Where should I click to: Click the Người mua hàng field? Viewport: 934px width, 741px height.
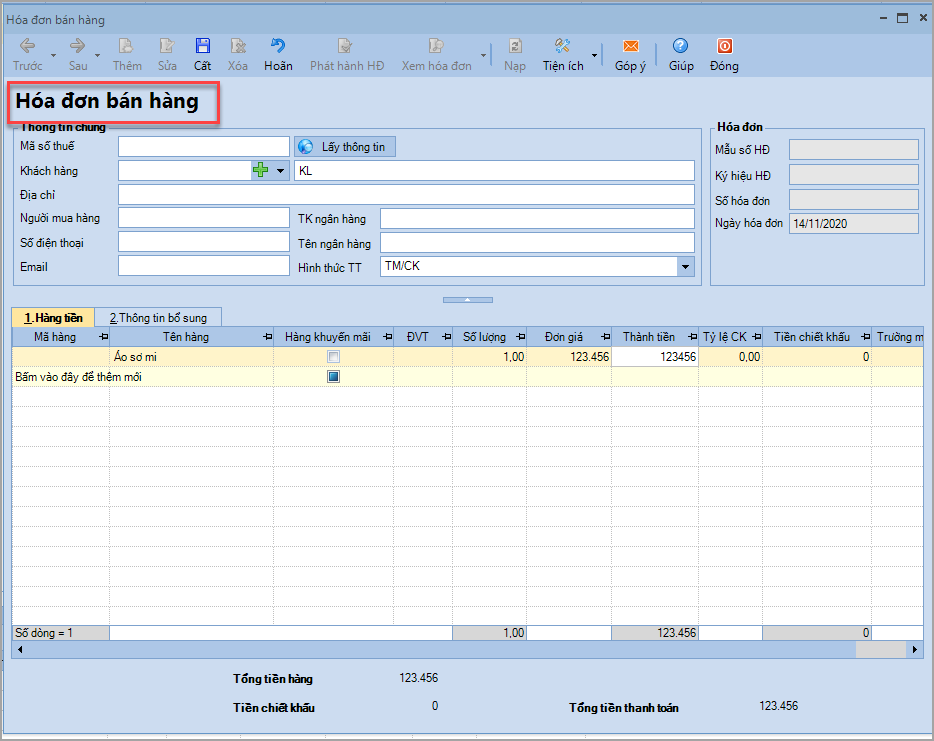[x=204, y=218]
